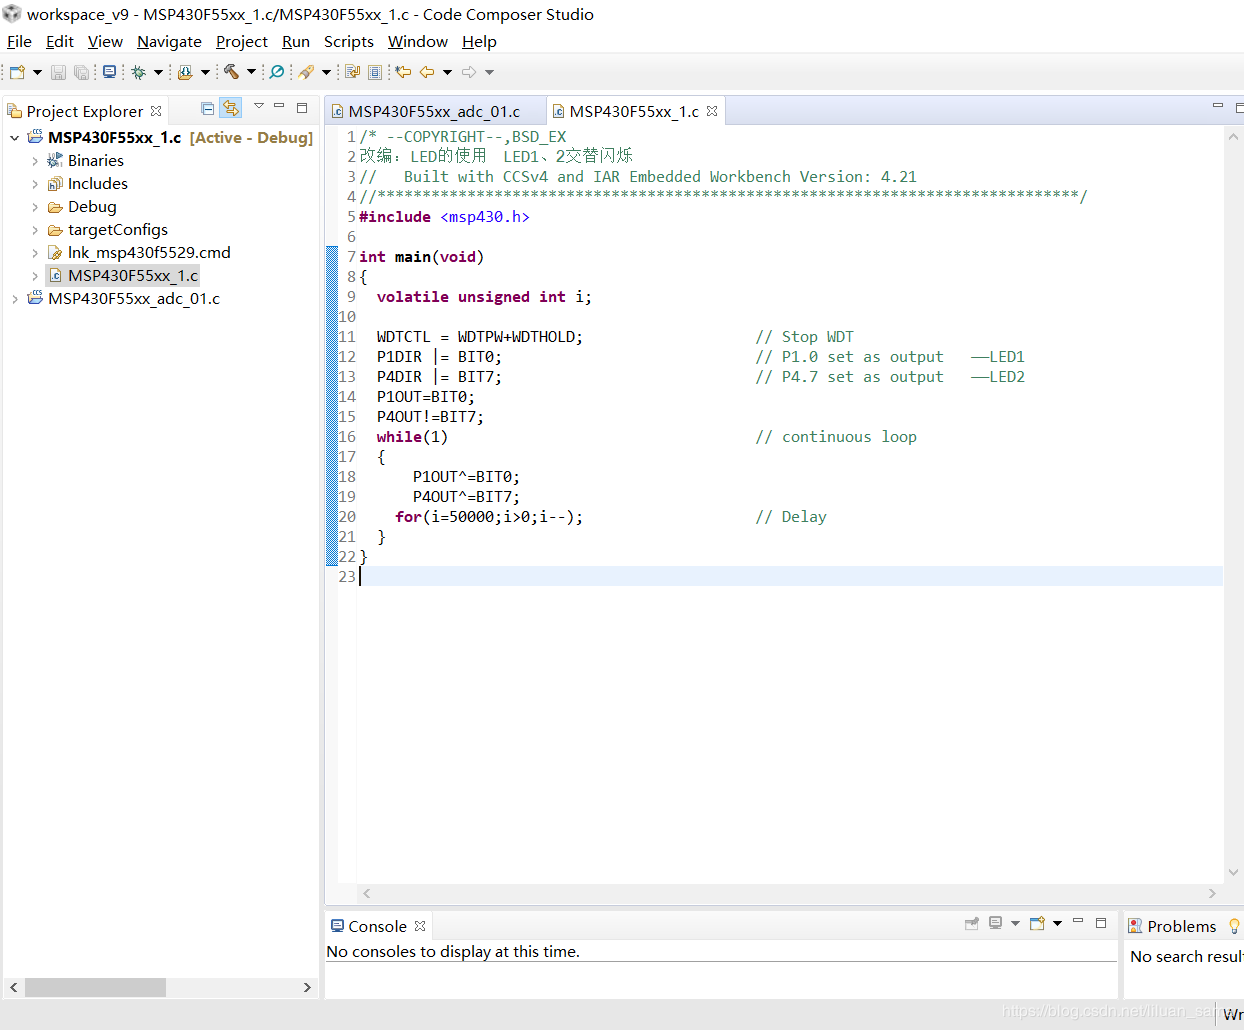The image size is (1244, 1030).
Task: Click Collapse All in Project Explorer
Action: 207,108
